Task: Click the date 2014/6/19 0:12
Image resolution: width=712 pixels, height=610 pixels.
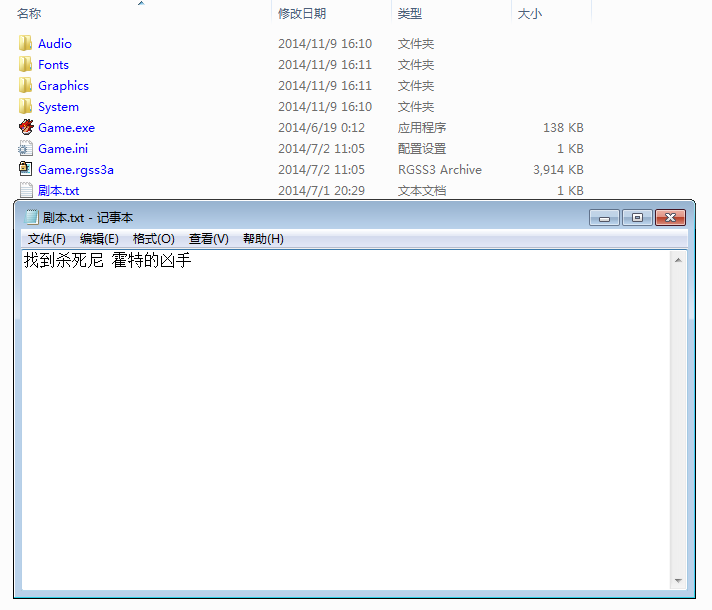Action: pos(321,128)
